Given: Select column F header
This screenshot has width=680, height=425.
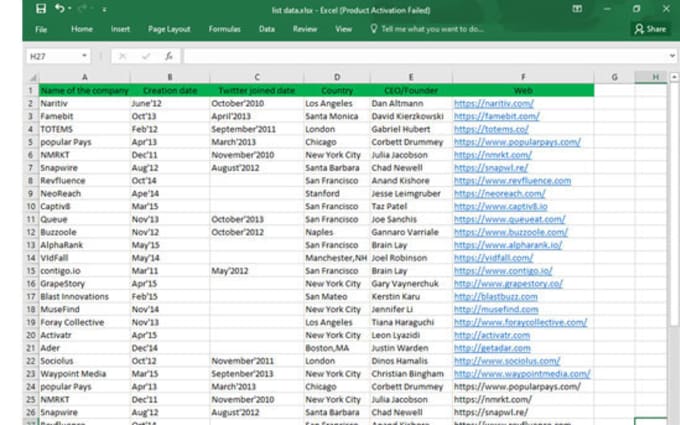Looking at the screenshot, I should [x=523, y=77].
